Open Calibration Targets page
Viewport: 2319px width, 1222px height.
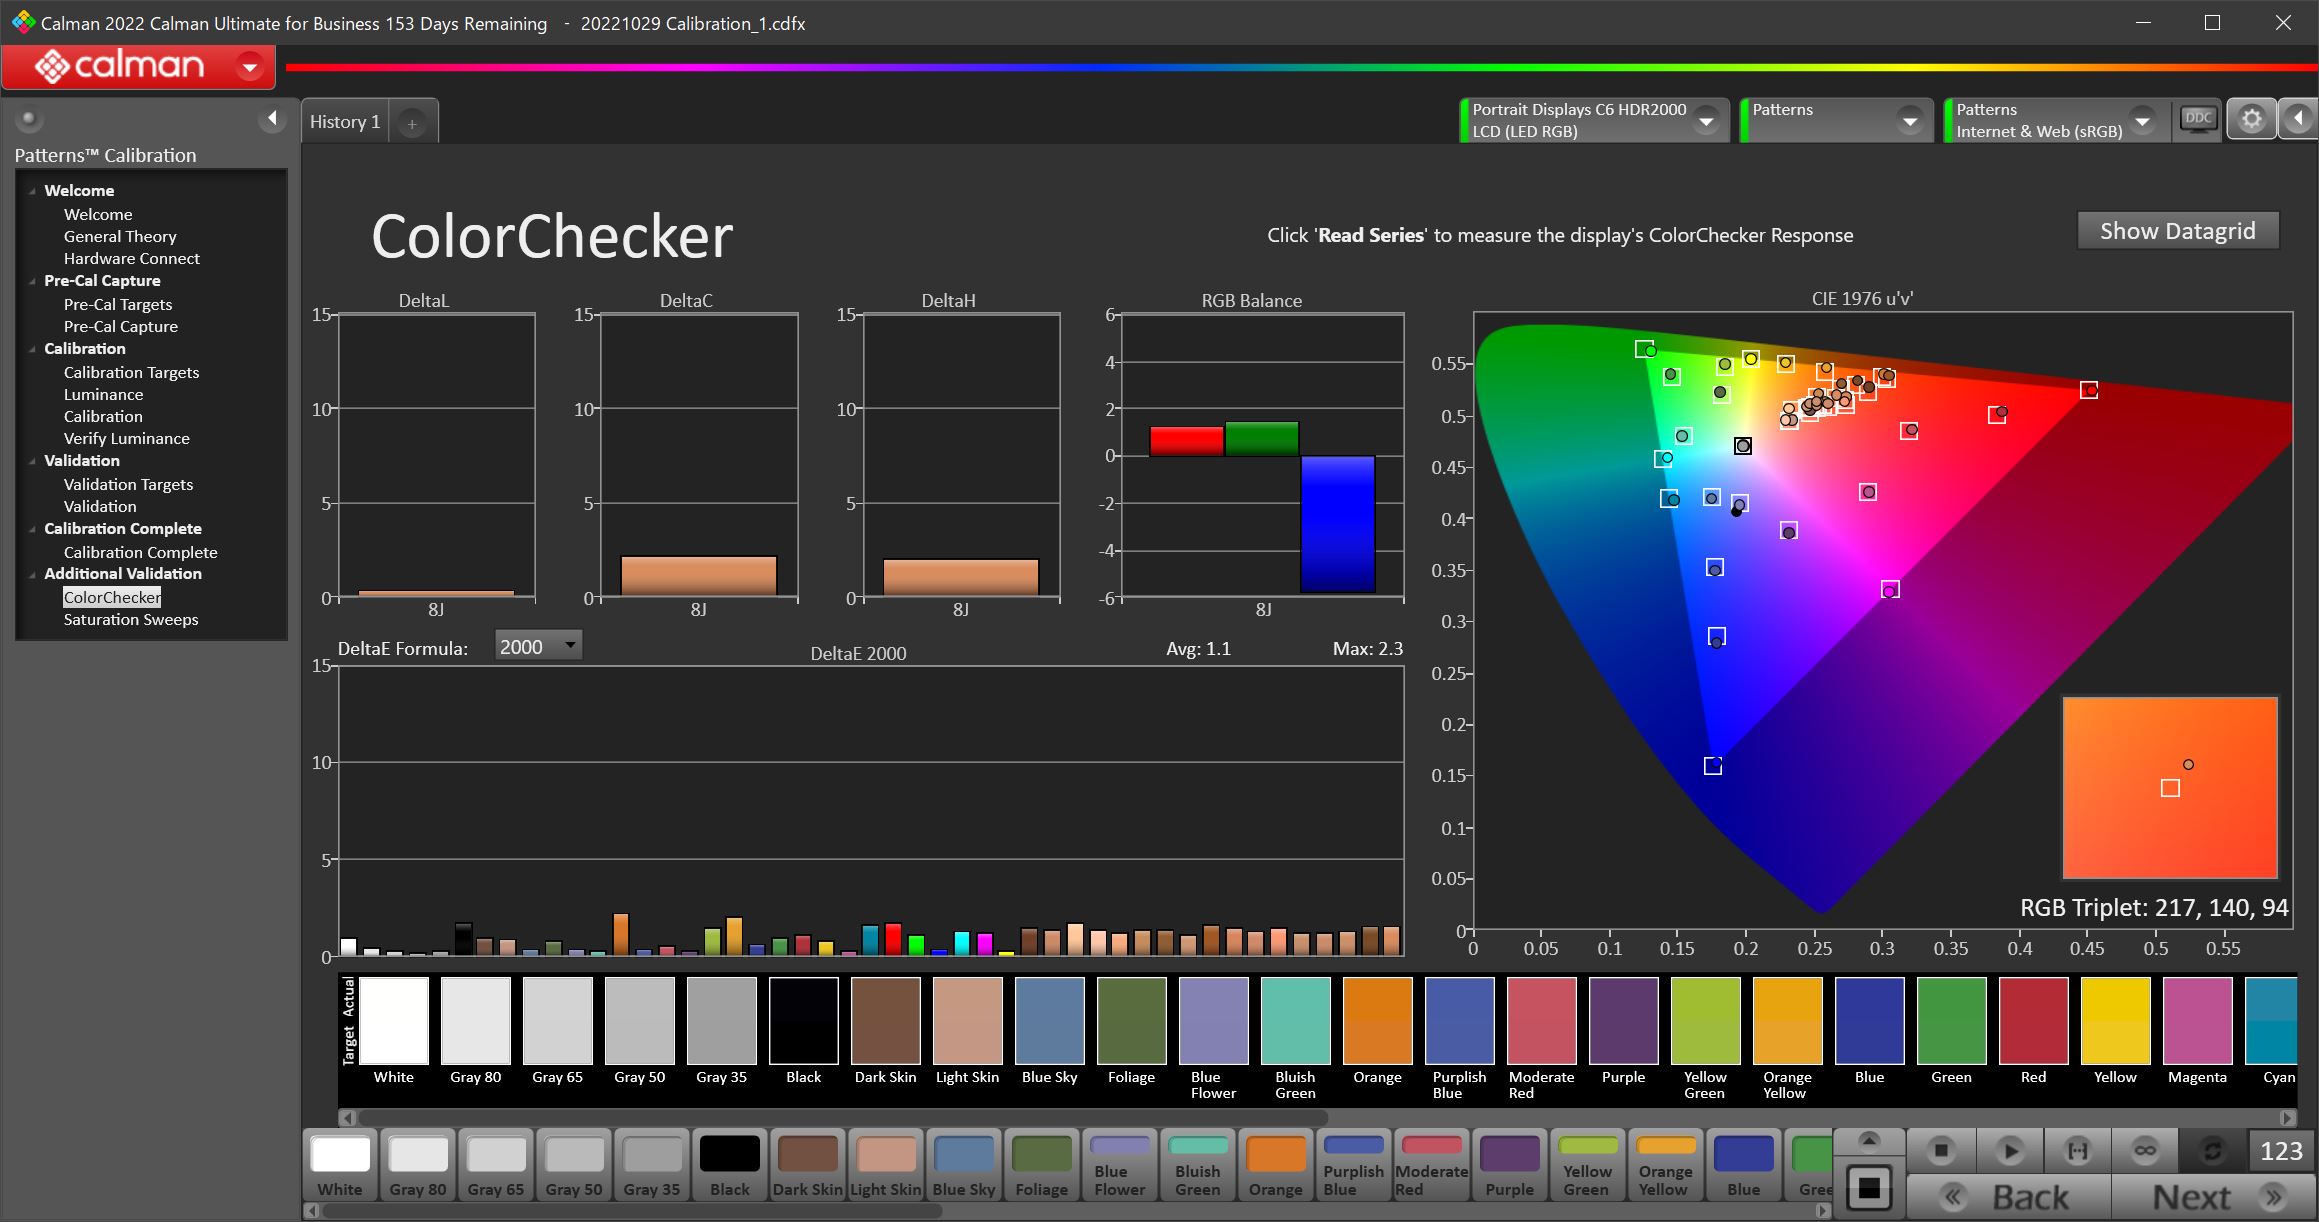(131, 373)
